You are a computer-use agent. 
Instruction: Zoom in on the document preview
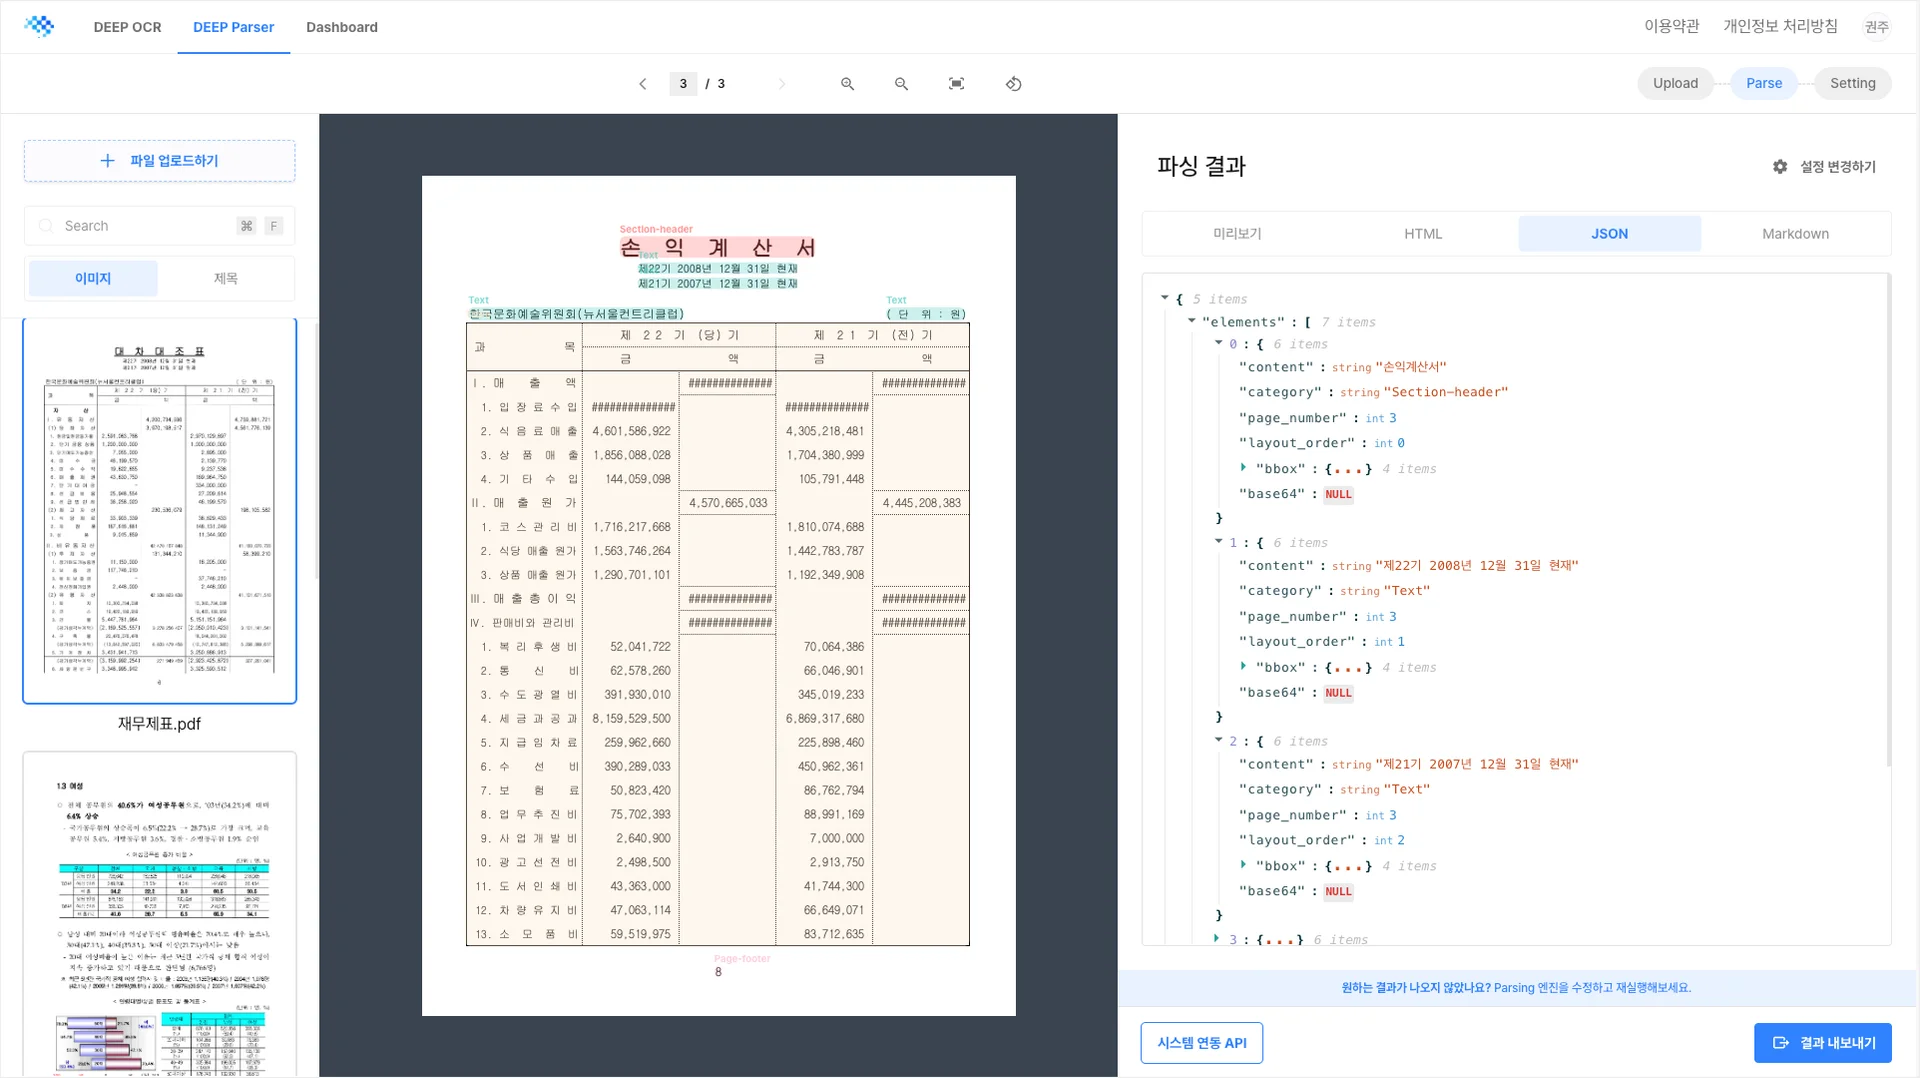847,83
